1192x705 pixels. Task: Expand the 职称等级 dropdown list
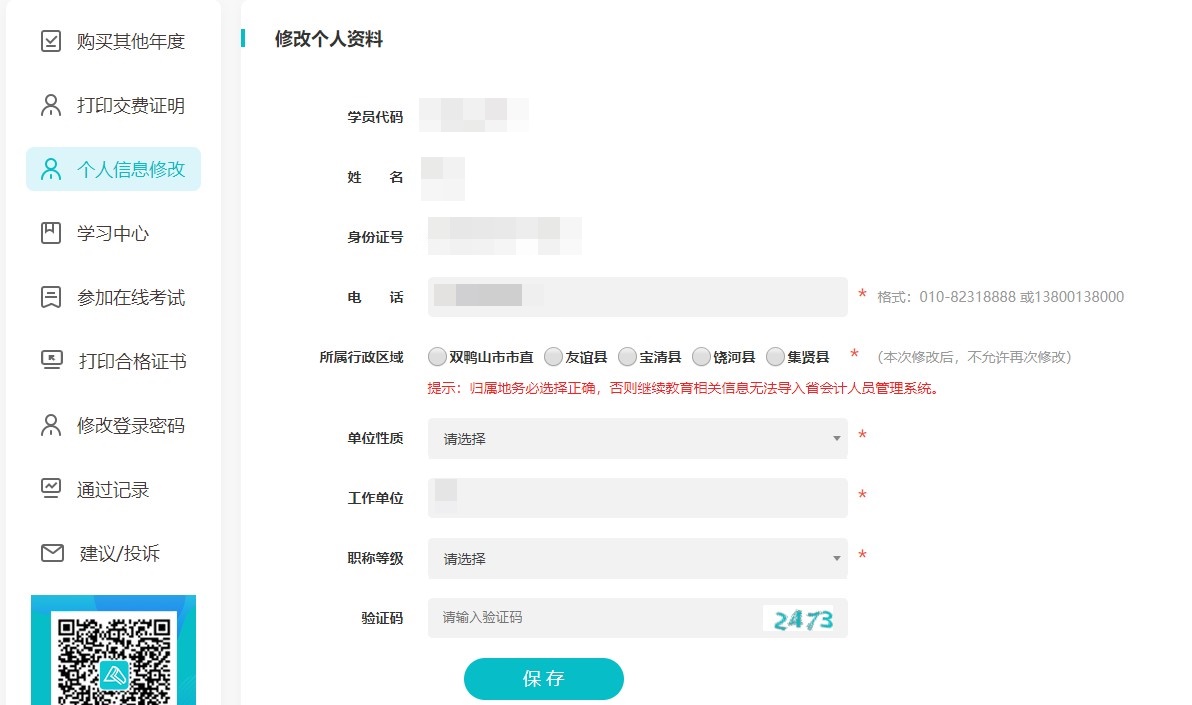tap(637, 558)
